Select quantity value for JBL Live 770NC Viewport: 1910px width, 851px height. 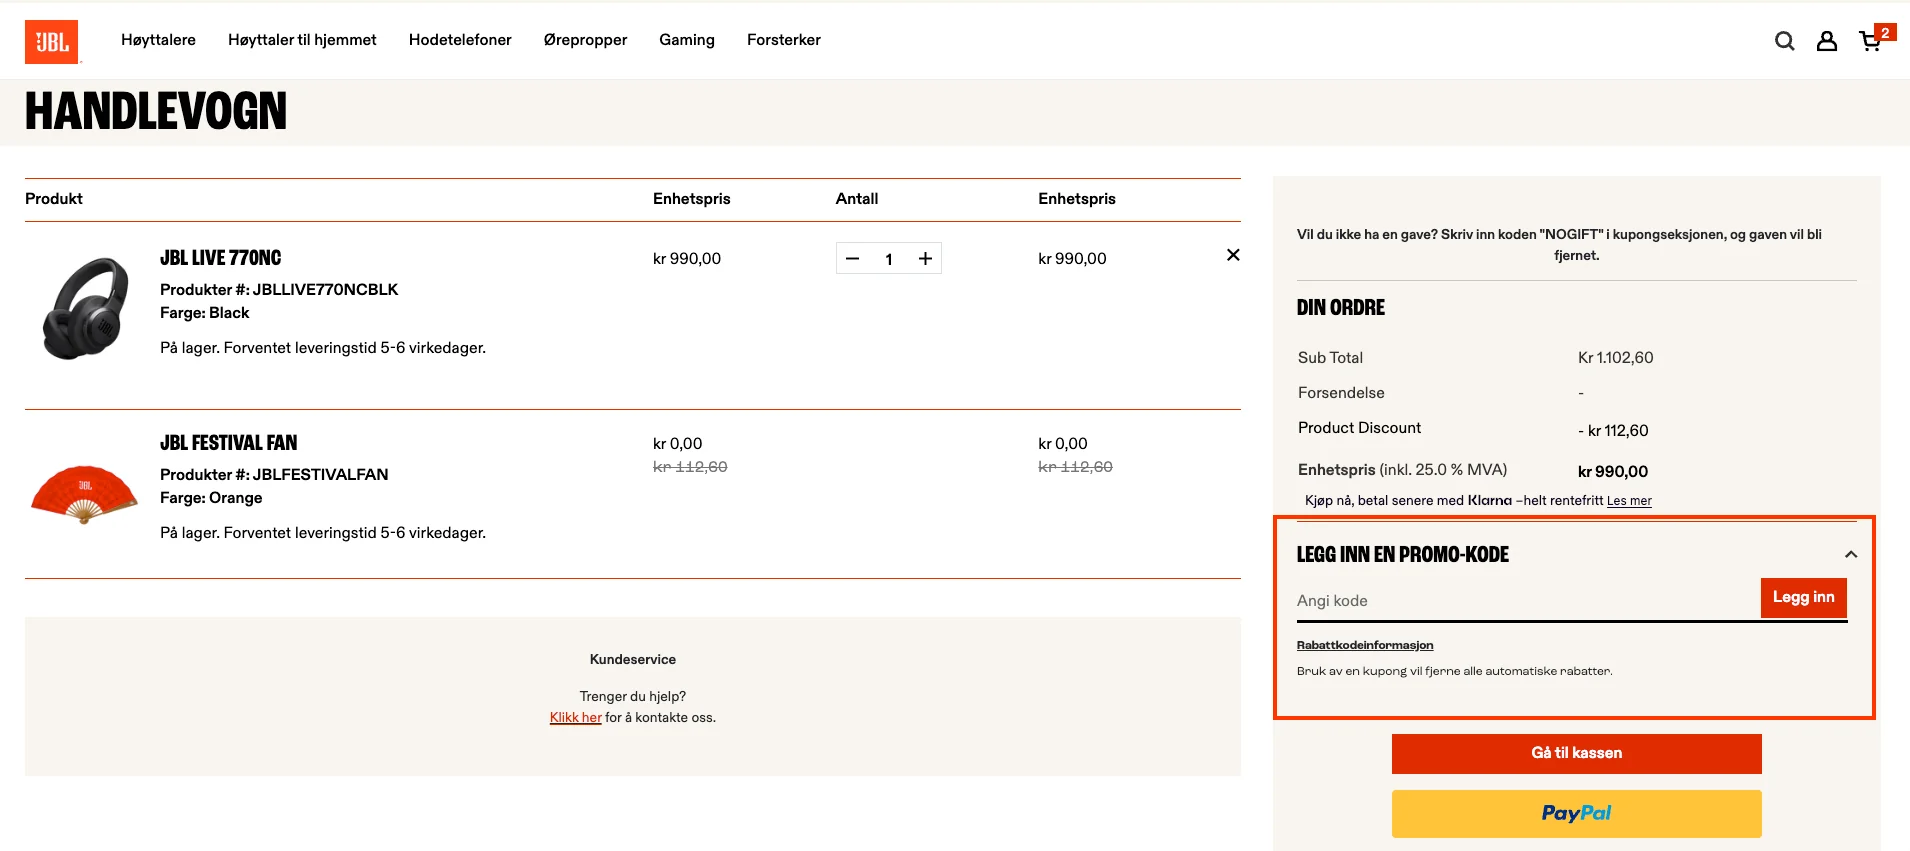point(888,259)
